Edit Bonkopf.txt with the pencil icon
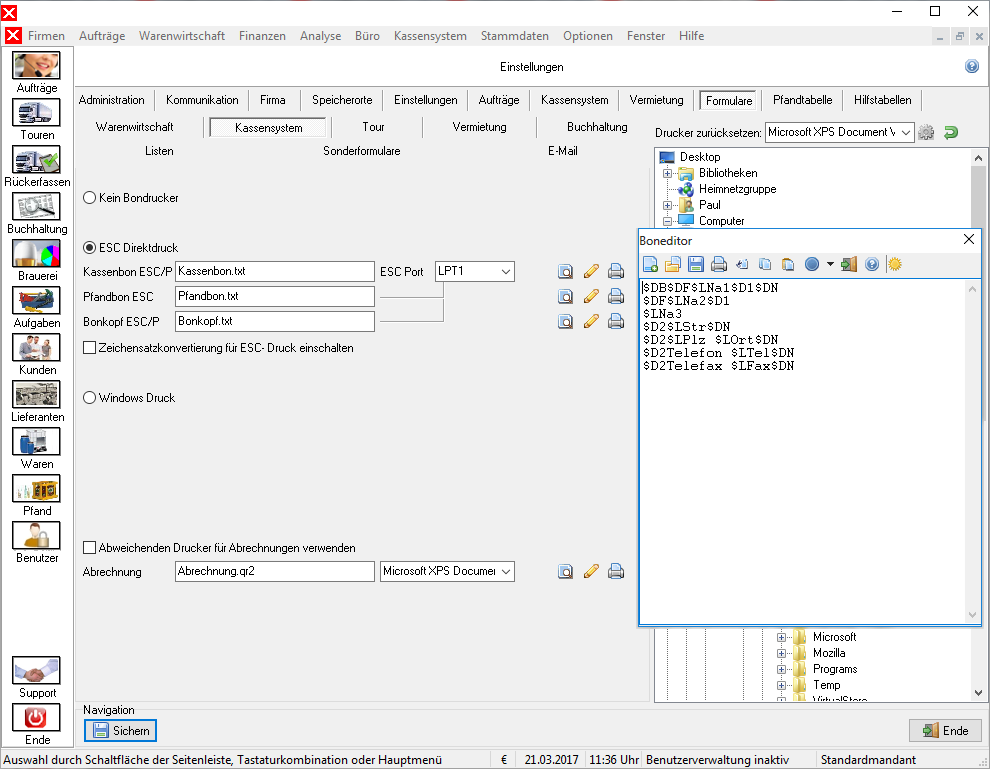 (x=591, y=321)
